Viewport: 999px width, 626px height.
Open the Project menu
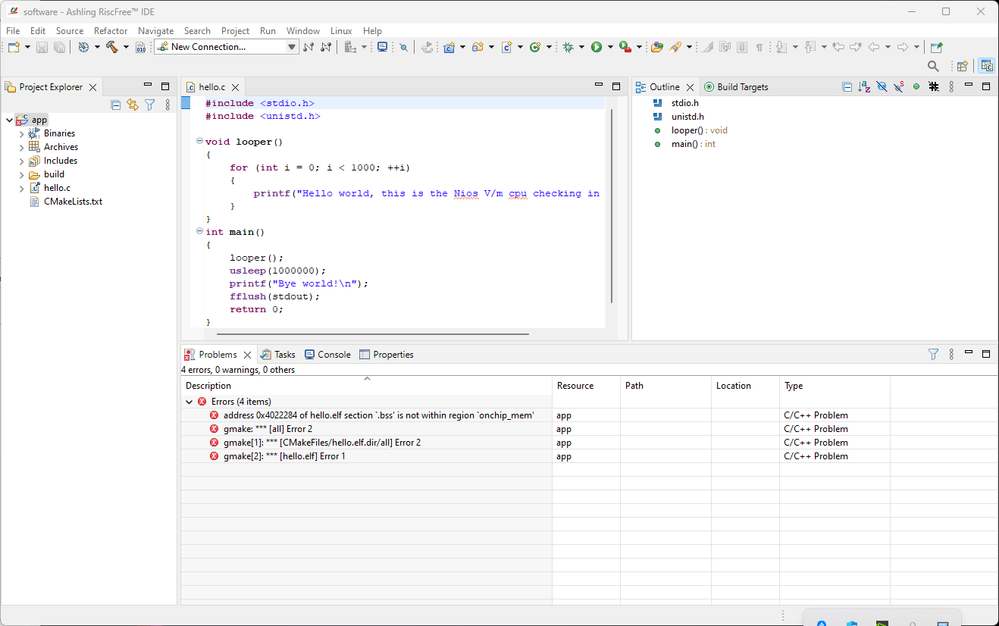click(x=235, y=31)
